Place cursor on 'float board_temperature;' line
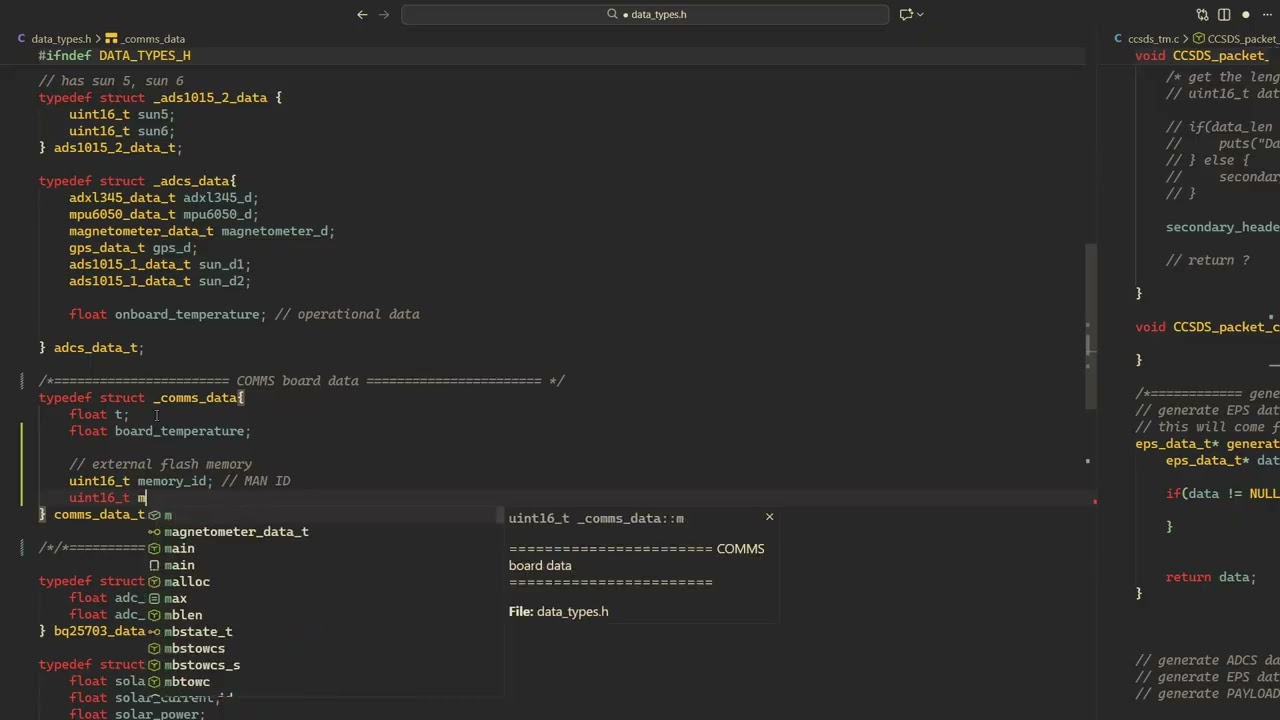The image size is (1280, 720). coord(160,431)
